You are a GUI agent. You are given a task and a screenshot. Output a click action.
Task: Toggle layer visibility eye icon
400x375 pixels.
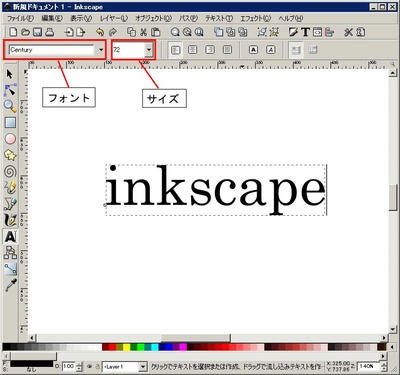pos(90,366)
